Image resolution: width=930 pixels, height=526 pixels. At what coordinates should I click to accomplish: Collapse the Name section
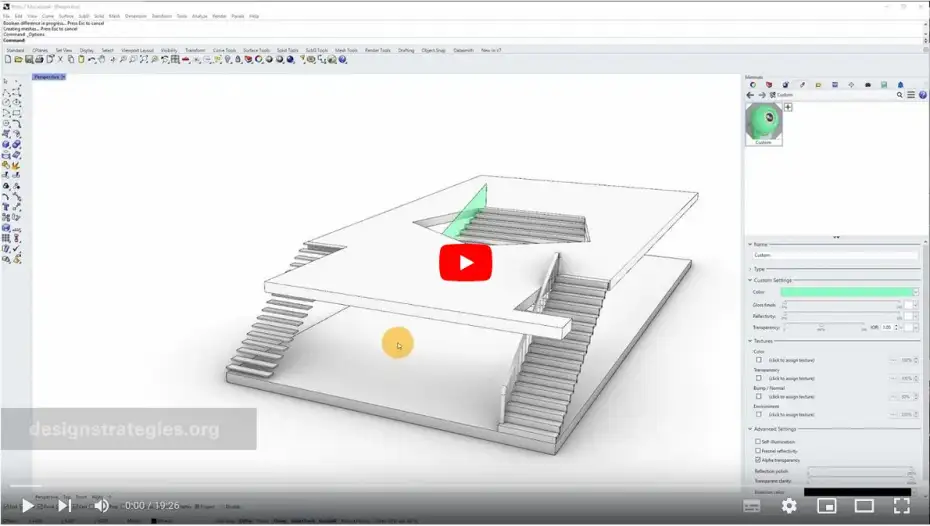750,244
